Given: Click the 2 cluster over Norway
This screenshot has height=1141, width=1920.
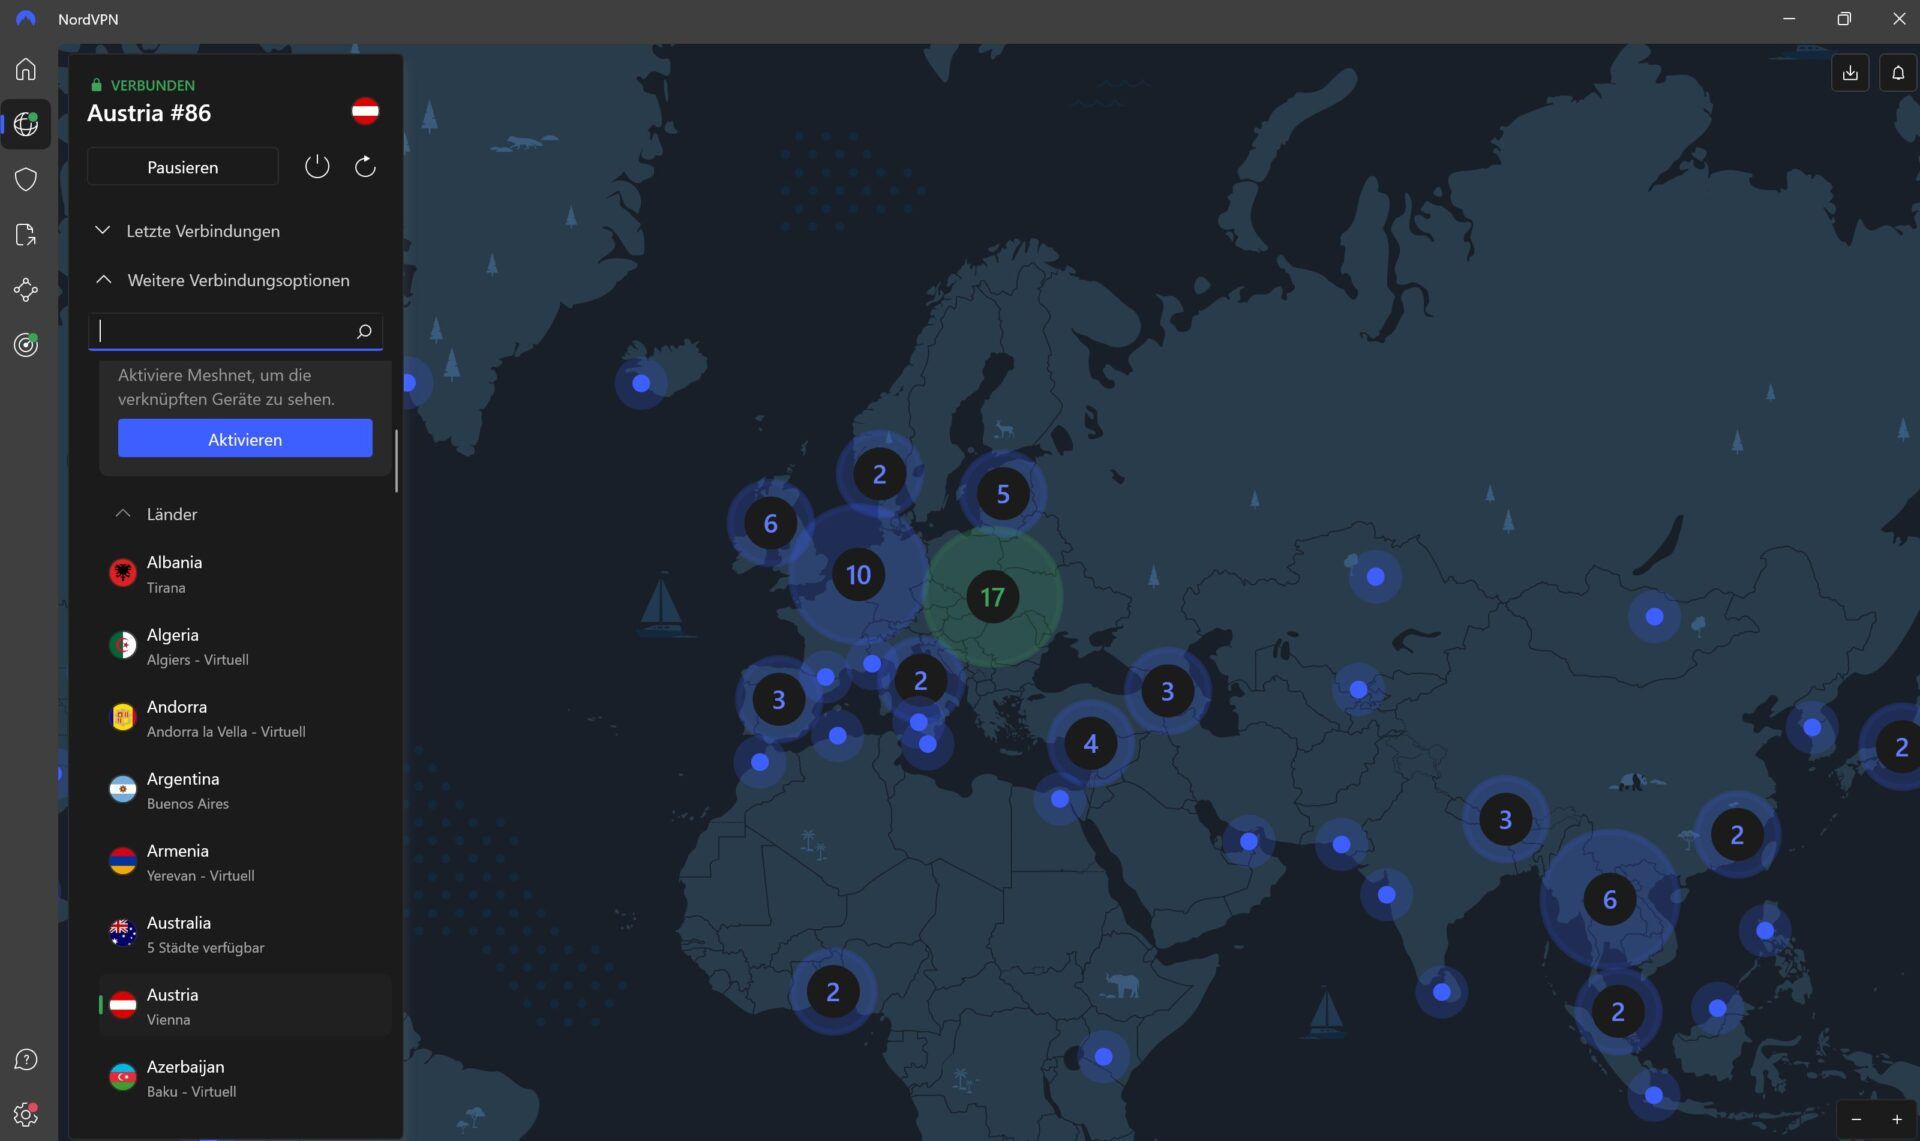Looking at the screenshot, I should tap(879, 475).
